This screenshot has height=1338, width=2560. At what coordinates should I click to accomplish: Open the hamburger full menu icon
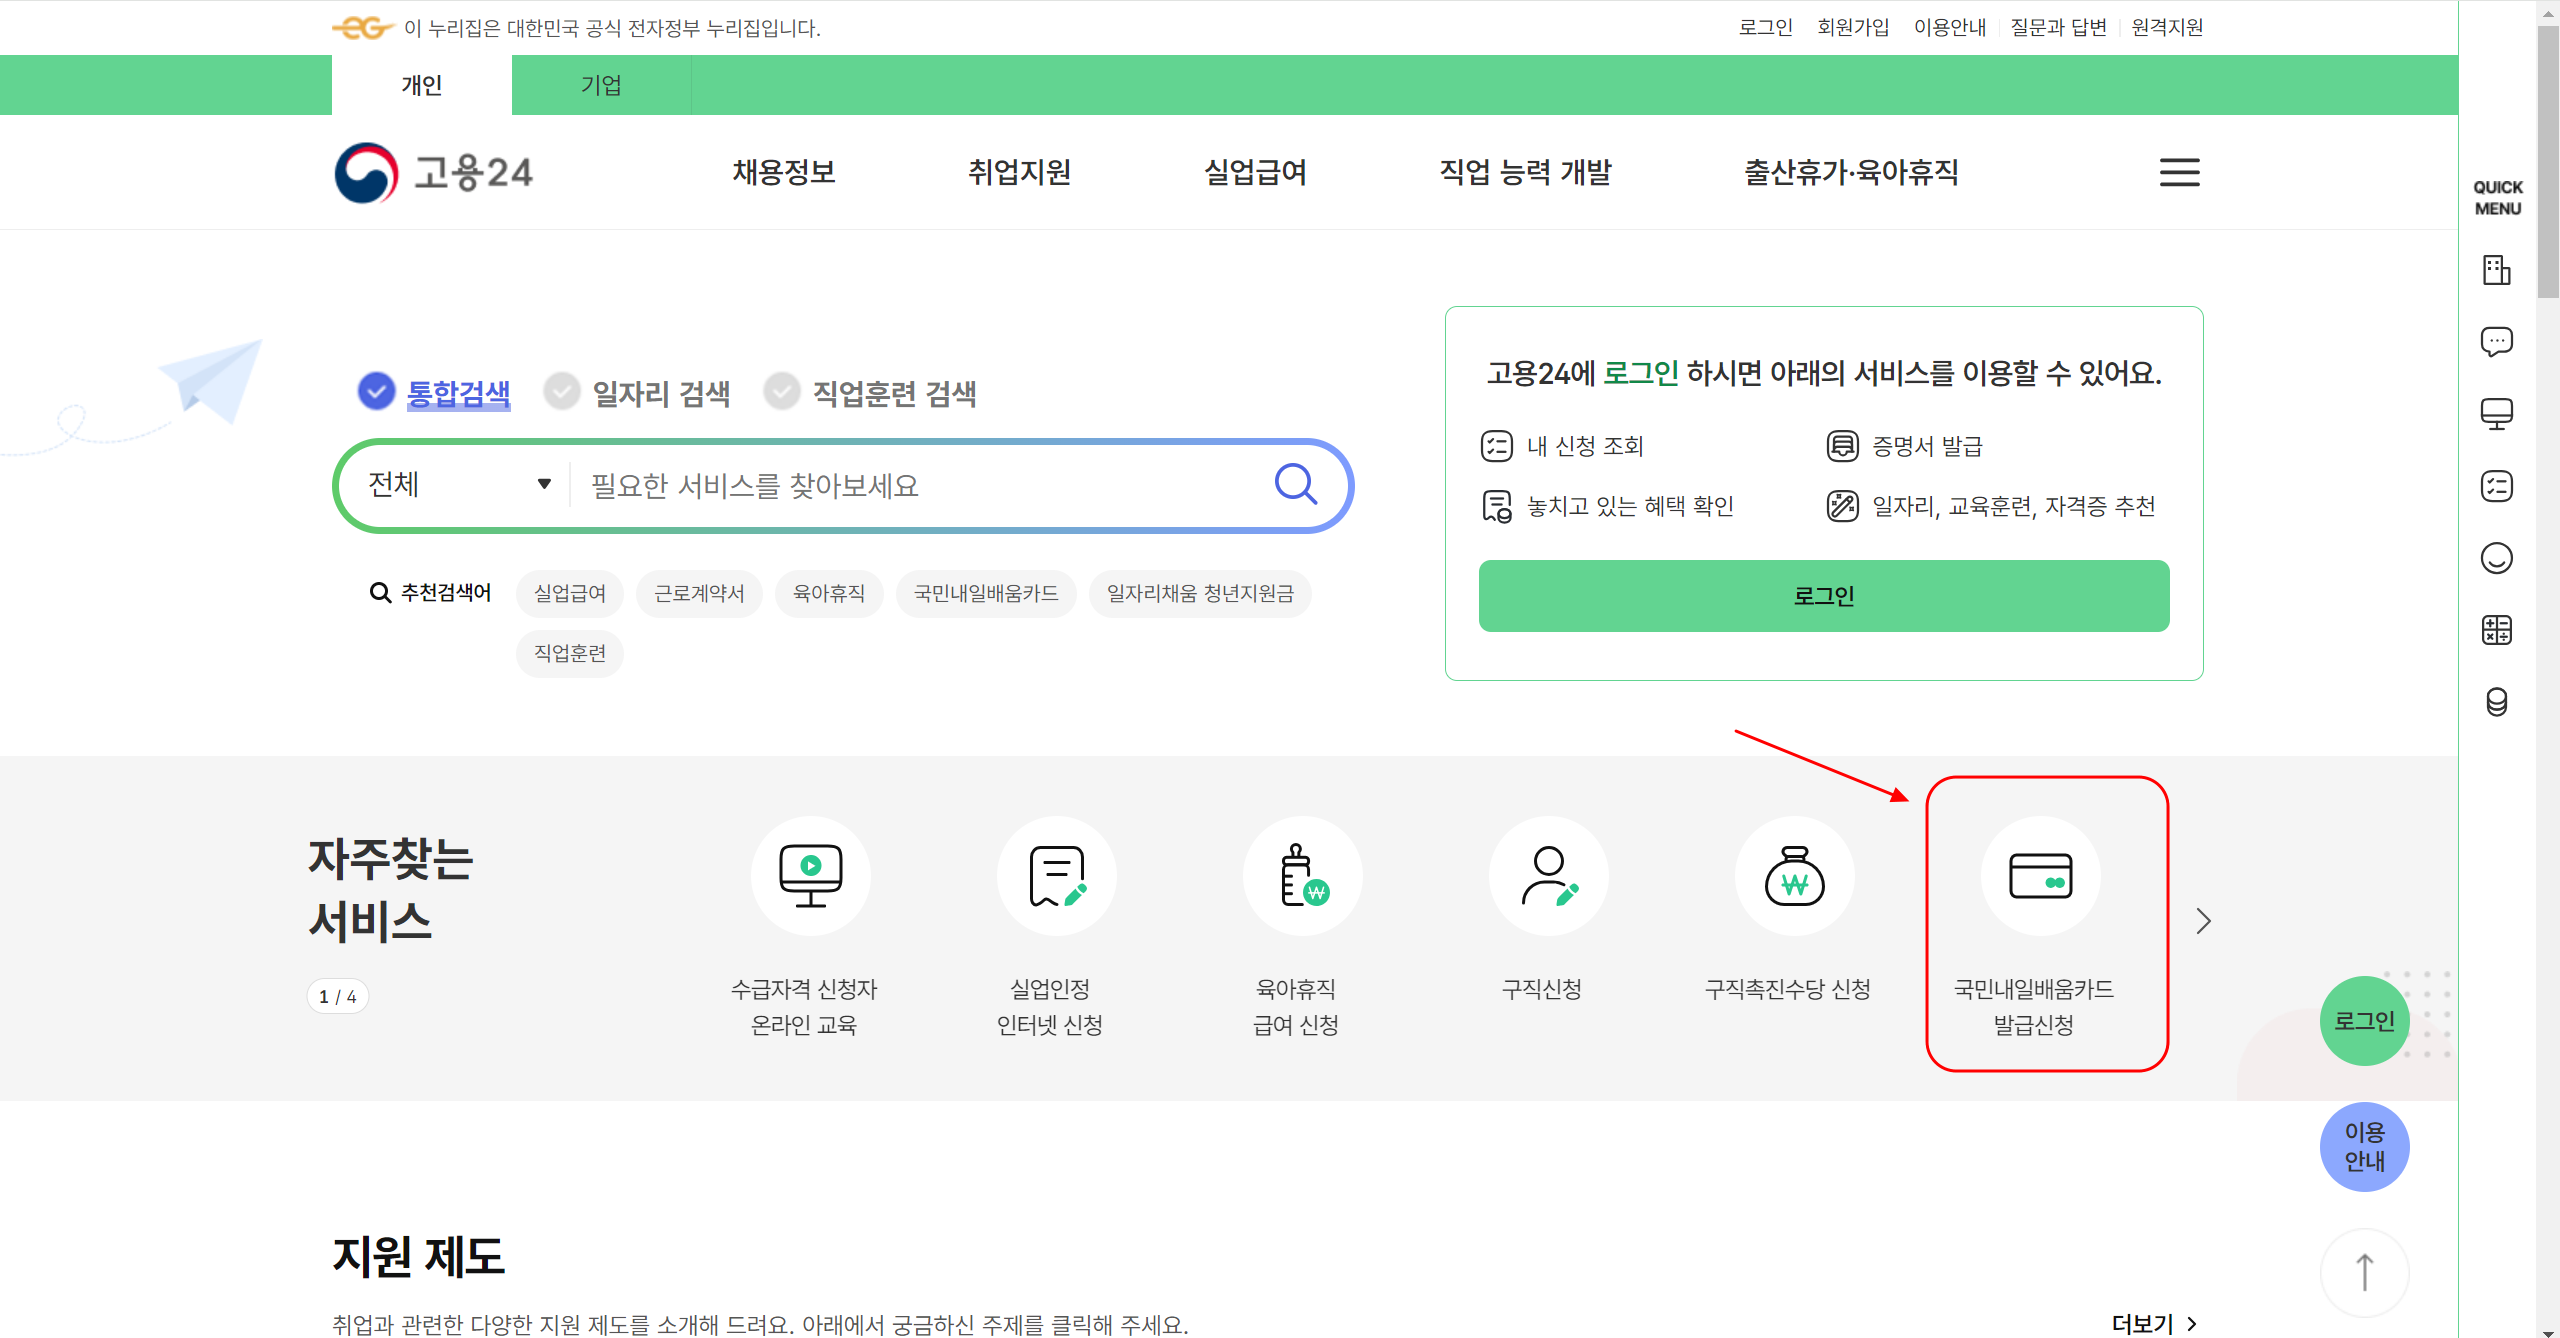tap(2179, 172)
